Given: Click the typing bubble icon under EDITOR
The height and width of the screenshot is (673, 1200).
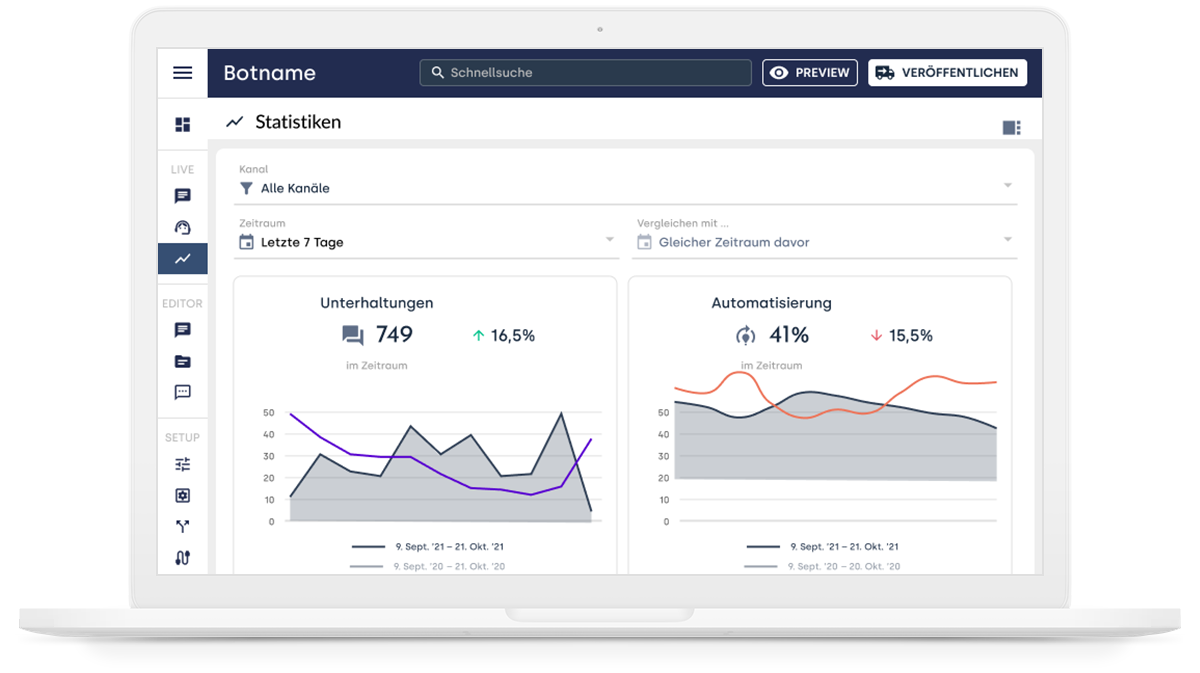Looking at the screenshot, I should (182, 393).
